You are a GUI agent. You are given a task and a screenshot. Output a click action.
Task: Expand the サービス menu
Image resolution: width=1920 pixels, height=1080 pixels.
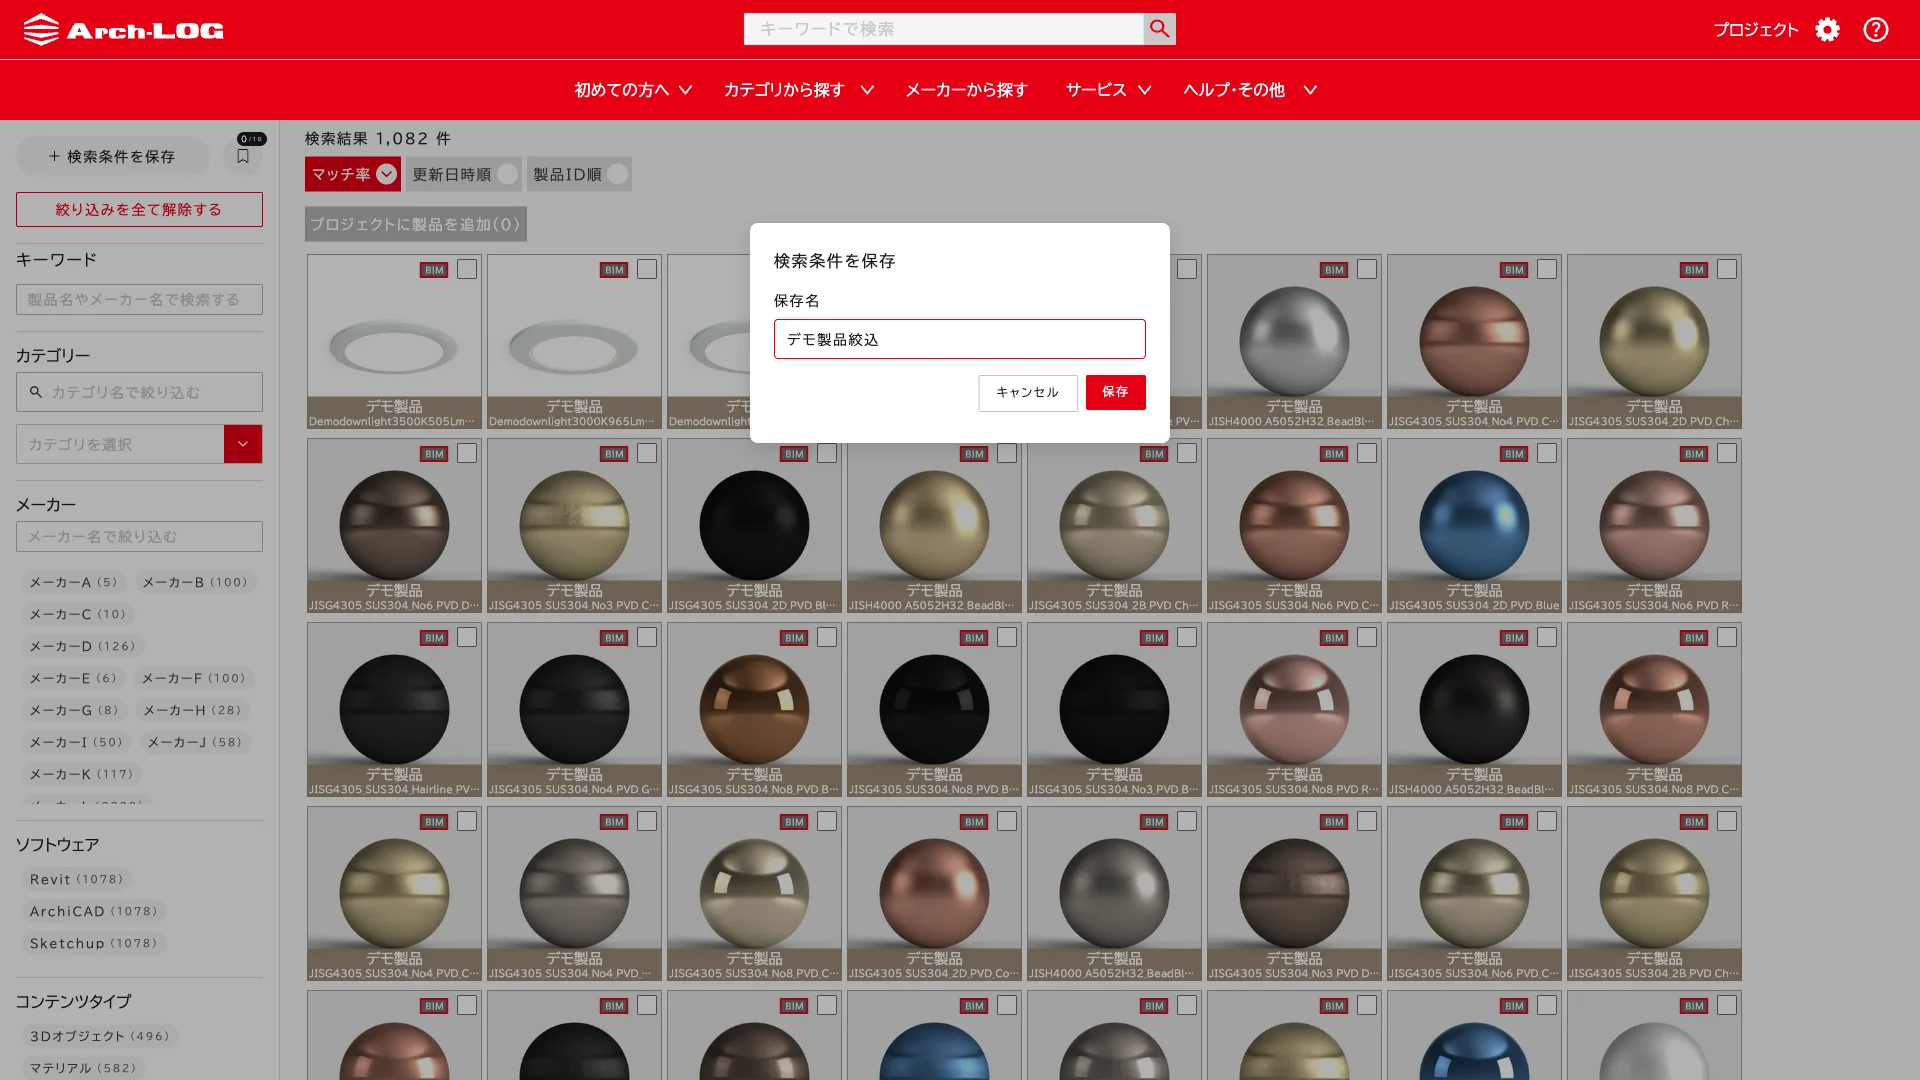point(1108,90)
